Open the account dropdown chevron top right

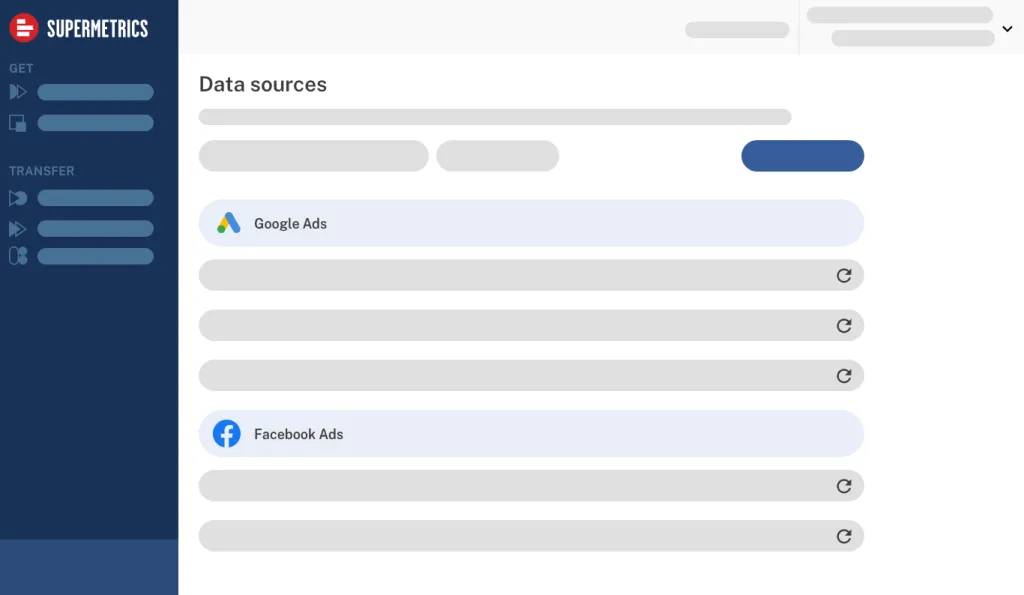tap(1007, 29)
